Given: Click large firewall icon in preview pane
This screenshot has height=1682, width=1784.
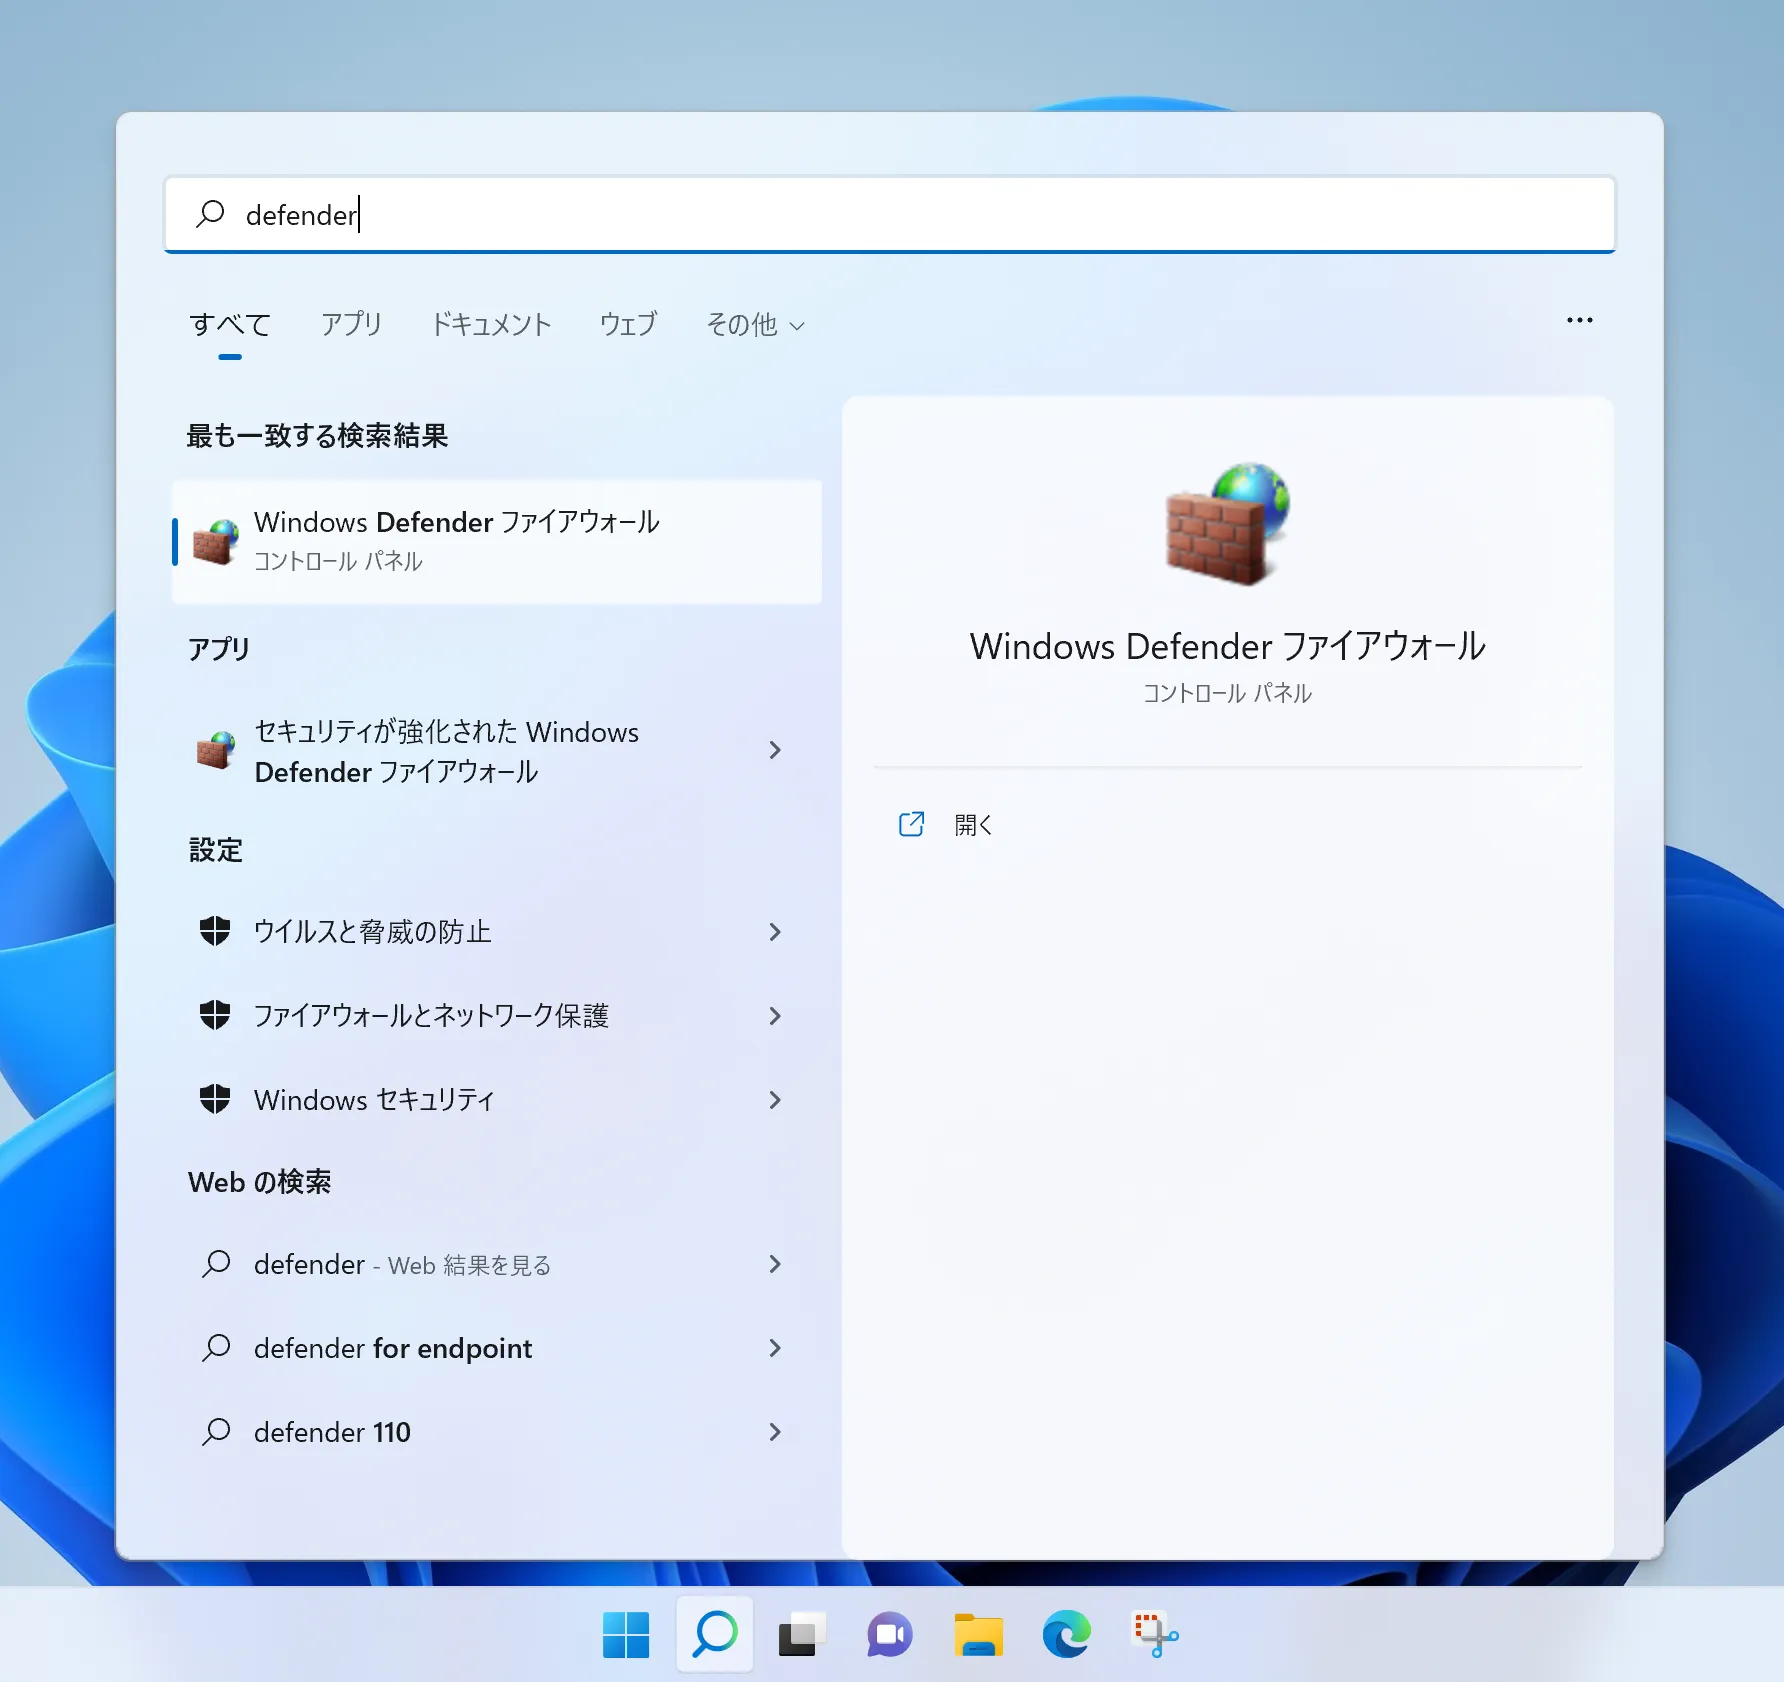Looking at the screenshot, I should point(1227,523).
